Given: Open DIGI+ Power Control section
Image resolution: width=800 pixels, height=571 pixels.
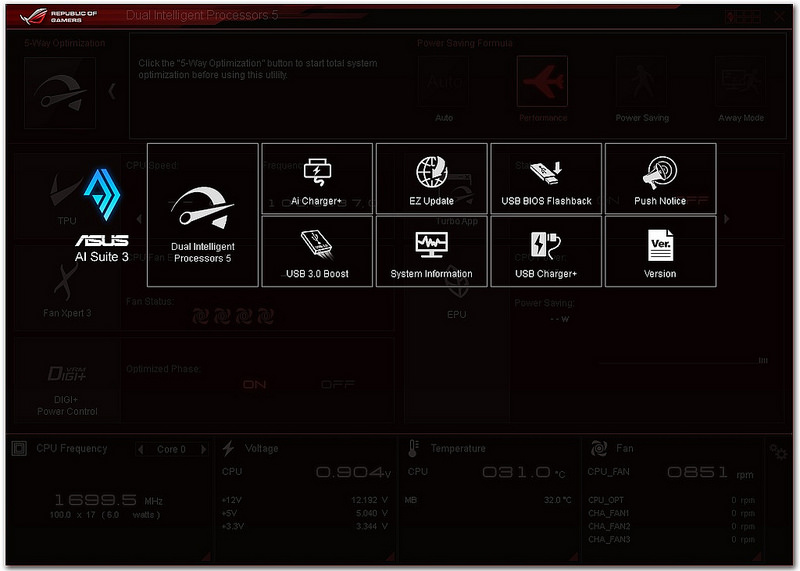Looking at the screenshot, I should point(67,380).
